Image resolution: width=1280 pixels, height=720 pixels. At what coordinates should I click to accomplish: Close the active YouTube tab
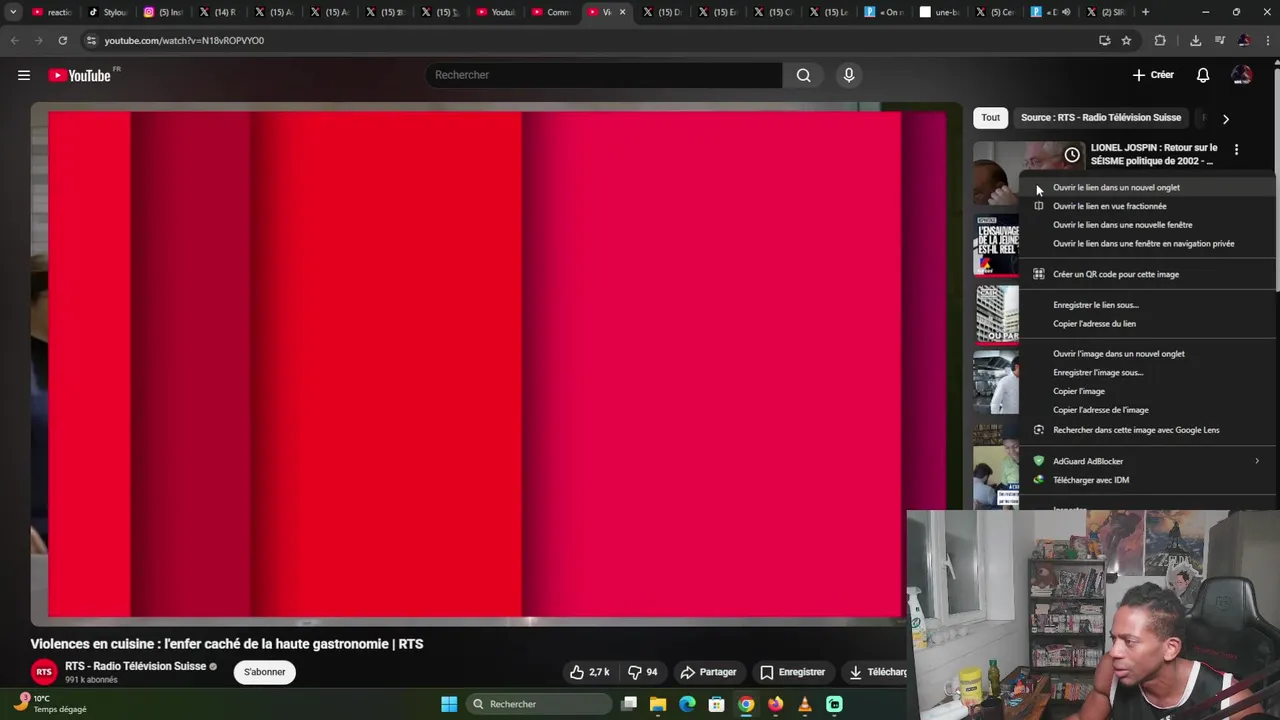point(622,12)
